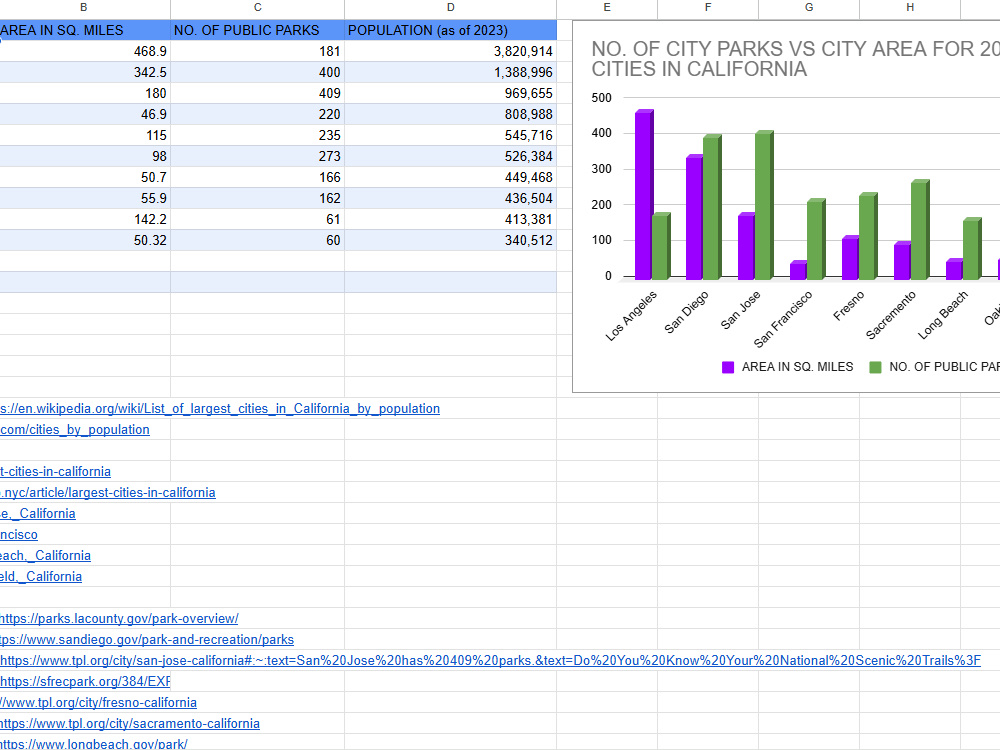The width and height of the screenshot is (1000, 750).
Task: Select the cell containing 46.9
Action: [x=85, y=114]
